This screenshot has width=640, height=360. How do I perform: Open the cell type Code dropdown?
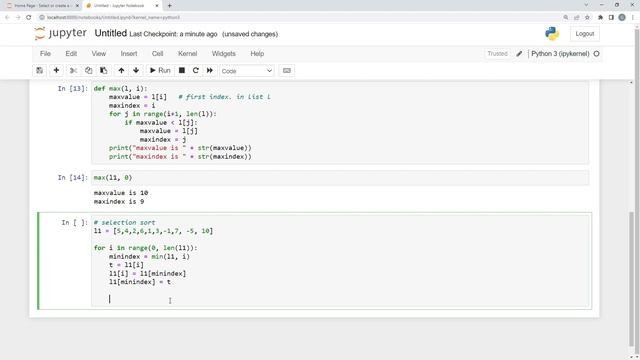pyautogui.click(x=247, y=71)
